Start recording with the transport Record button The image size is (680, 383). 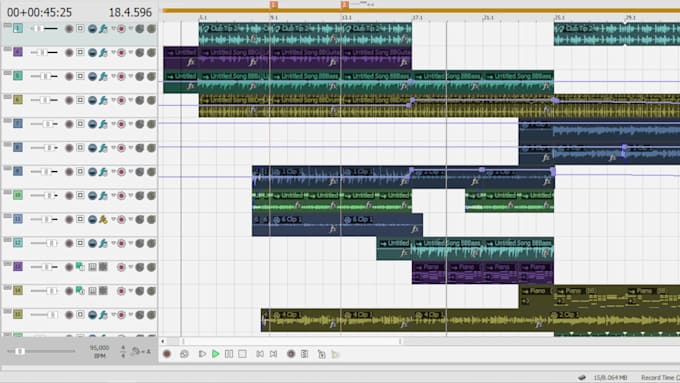(x=167, y=354)
